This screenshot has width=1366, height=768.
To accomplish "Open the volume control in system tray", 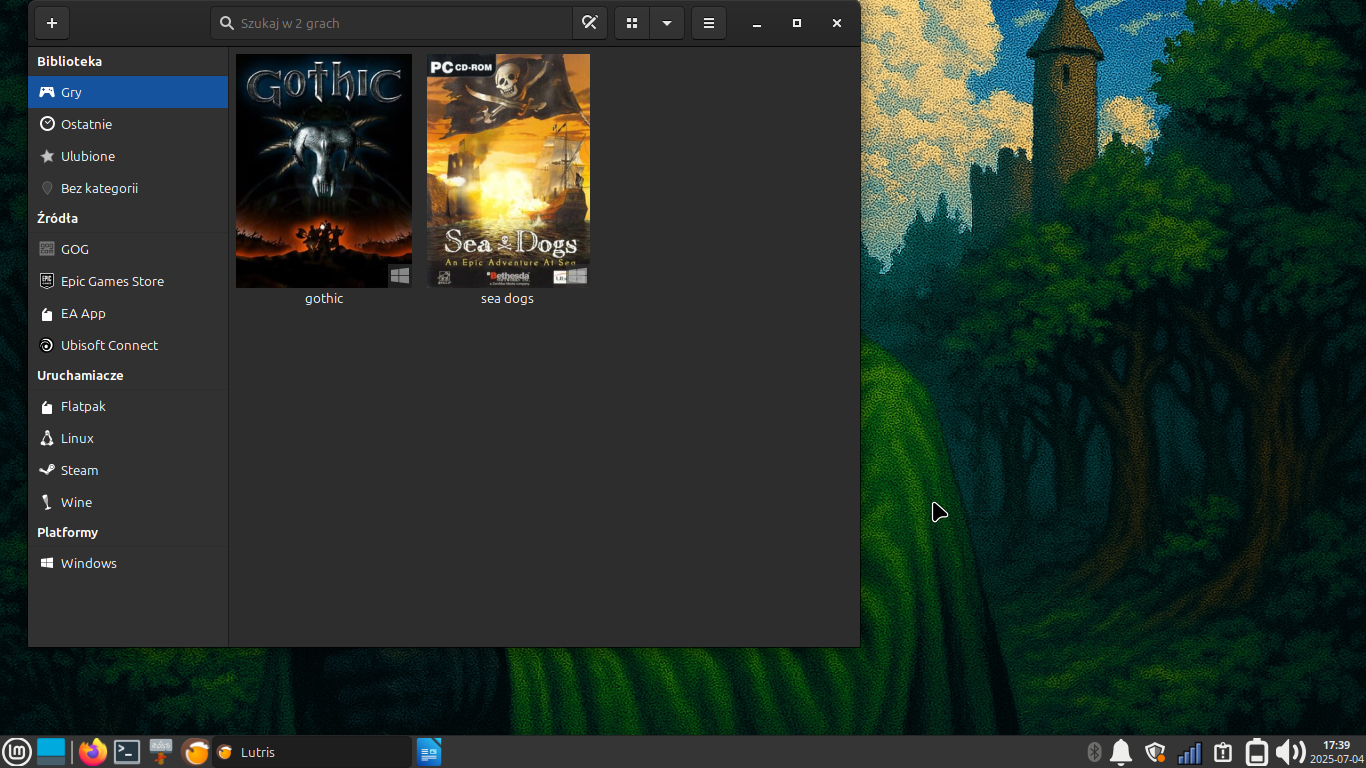I will click(1290, 752).
